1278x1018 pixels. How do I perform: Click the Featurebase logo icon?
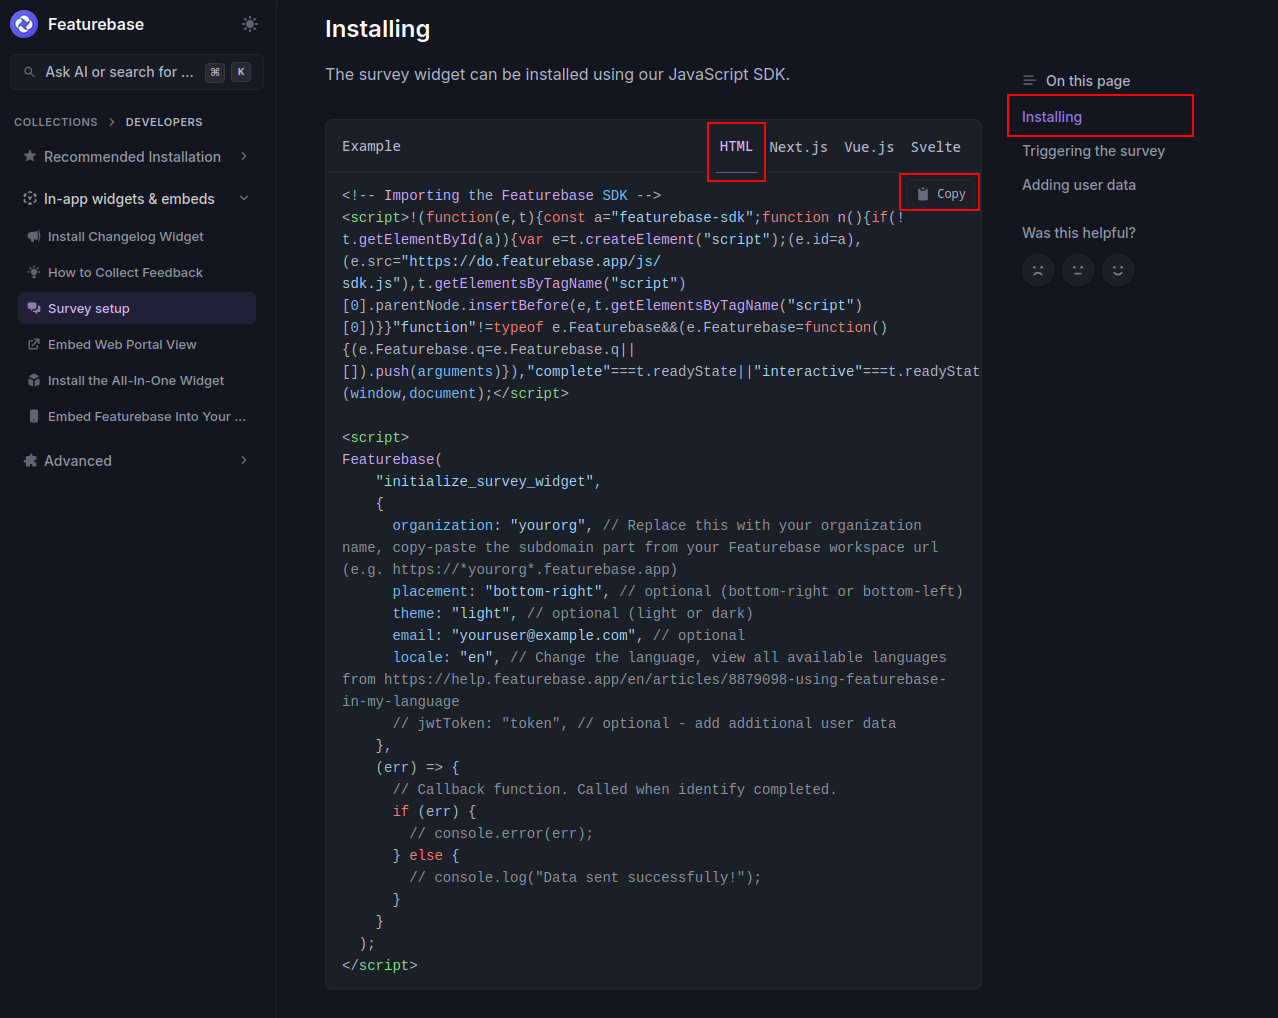[24, 24]
